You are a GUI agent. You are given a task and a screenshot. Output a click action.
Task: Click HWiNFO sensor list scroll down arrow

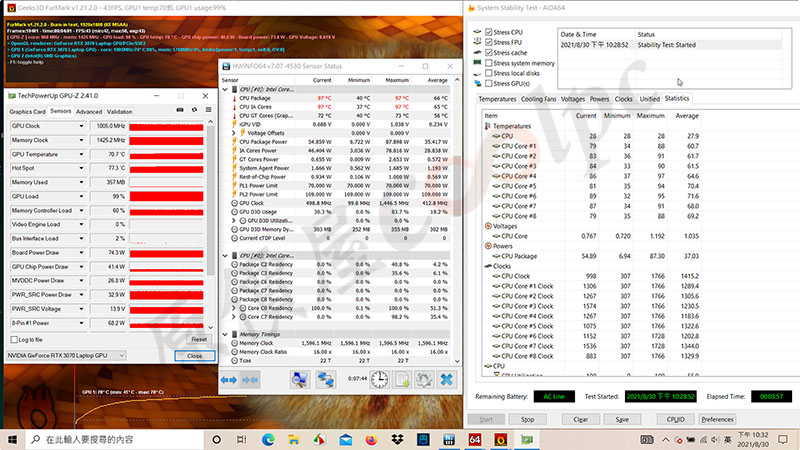(x=457, y=361)
